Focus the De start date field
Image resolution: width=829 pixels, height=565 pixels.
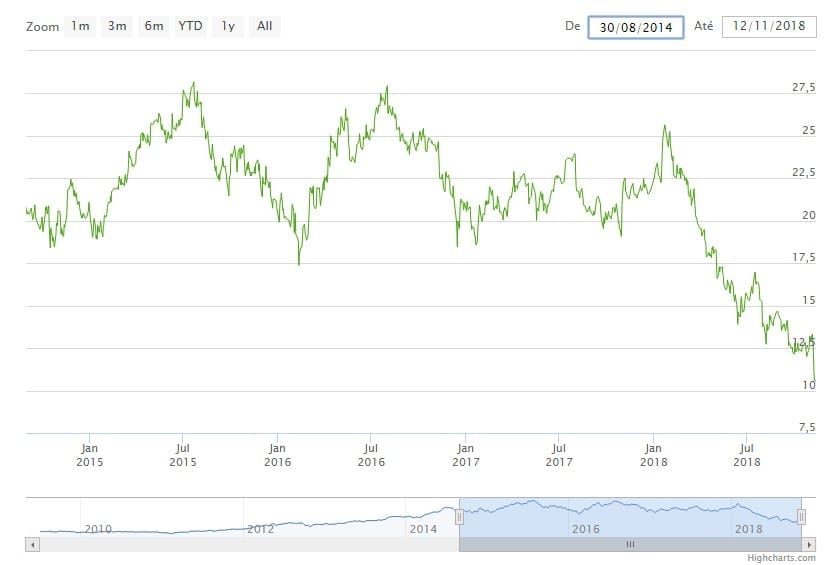(635, 27)
